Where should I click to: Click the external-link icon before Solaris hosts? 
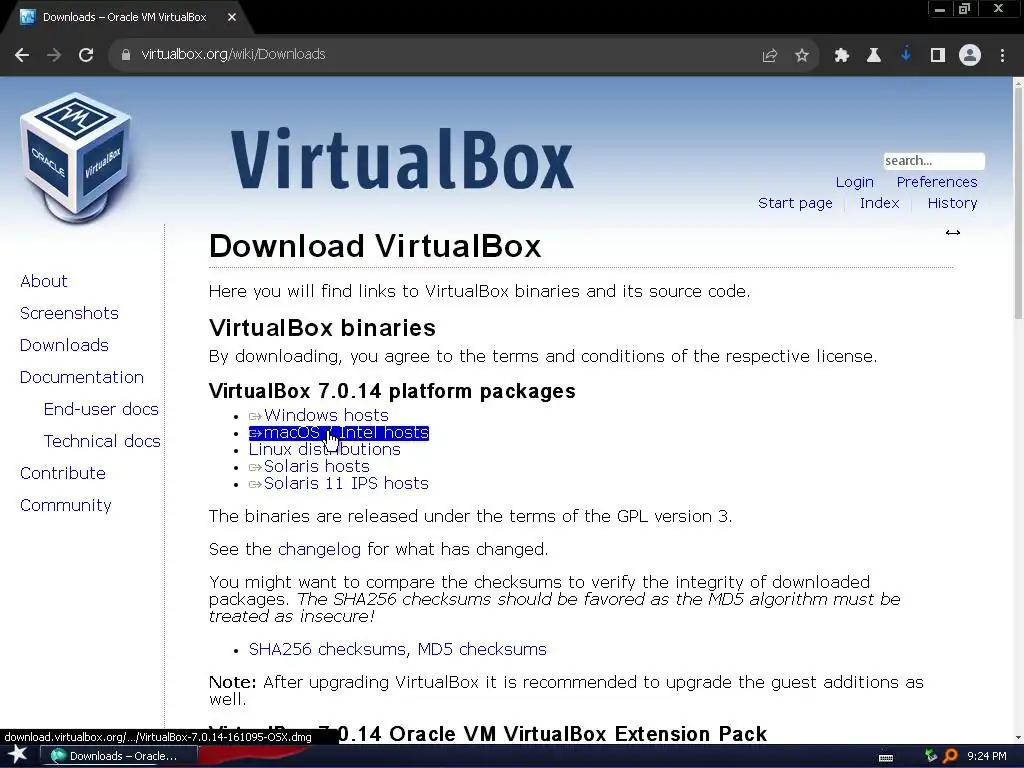click(255, 468)
